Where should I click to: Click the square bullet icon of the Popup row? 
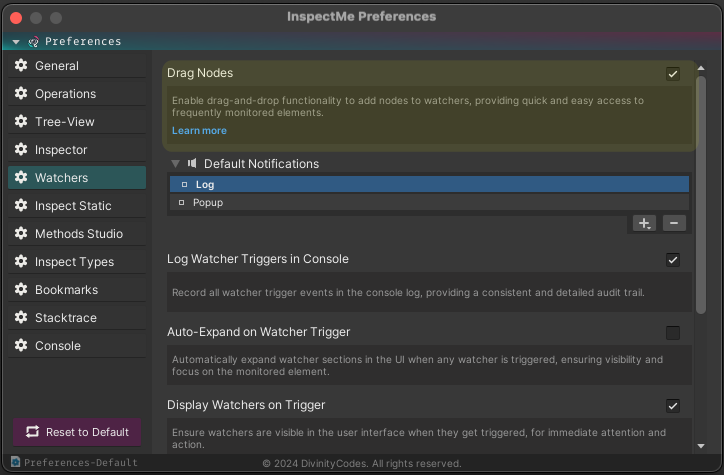181,202
